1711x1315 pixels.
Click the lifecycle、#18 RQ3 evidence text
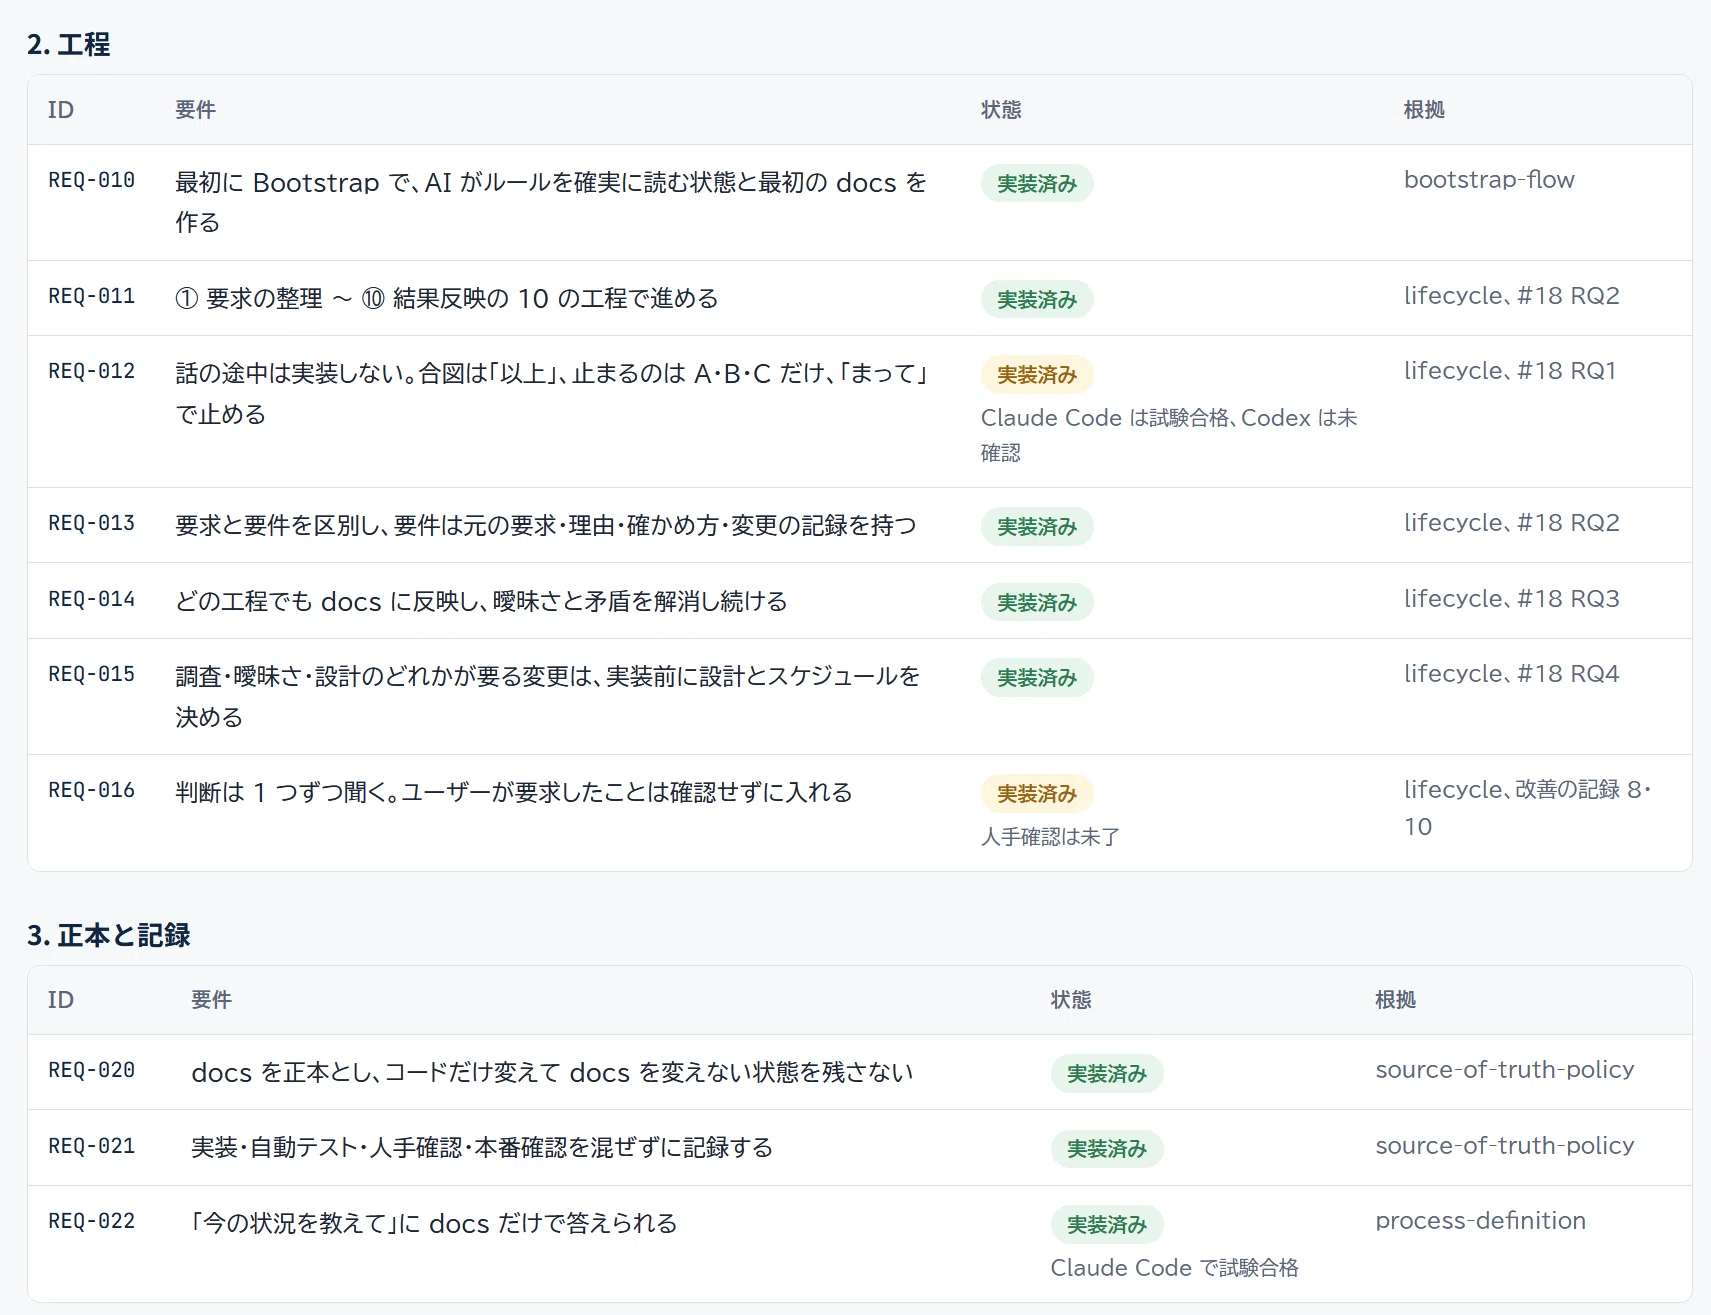coord(1511,599)
